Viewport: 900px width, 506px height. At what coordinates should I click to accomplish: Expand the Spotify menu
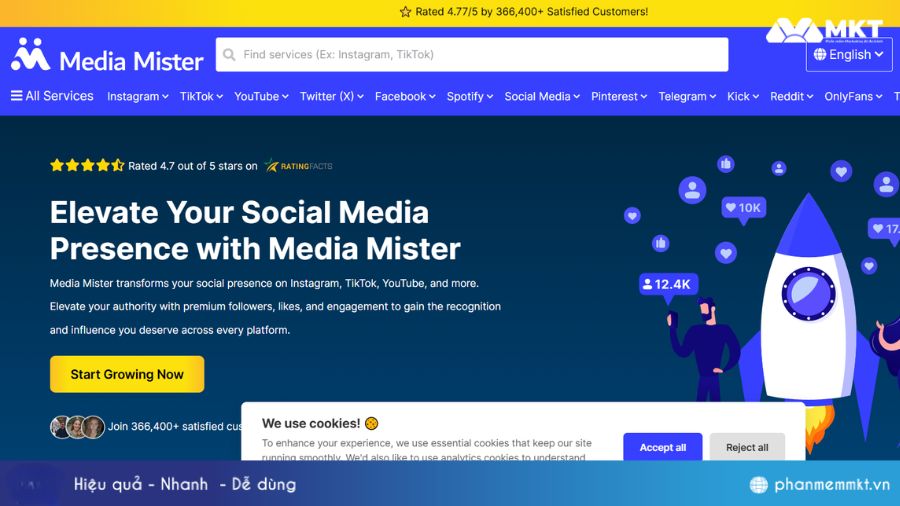(470, 96)
